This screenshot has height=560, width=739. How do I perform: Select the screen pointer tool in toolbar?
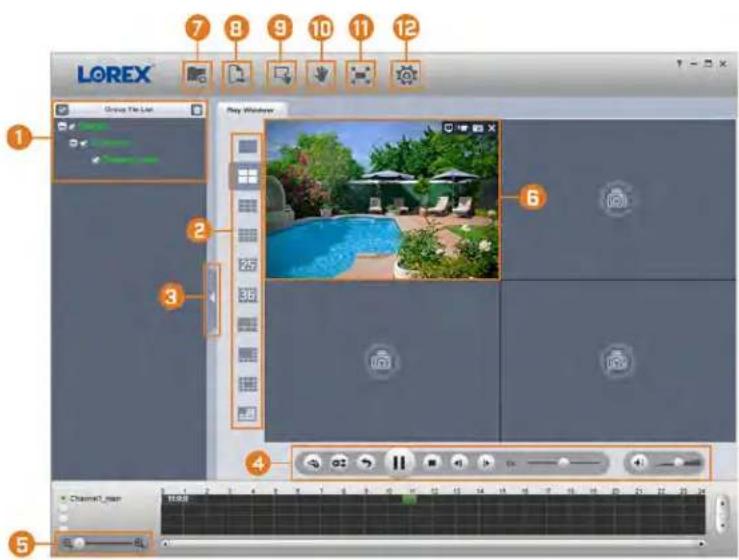(x=282, y=75)
